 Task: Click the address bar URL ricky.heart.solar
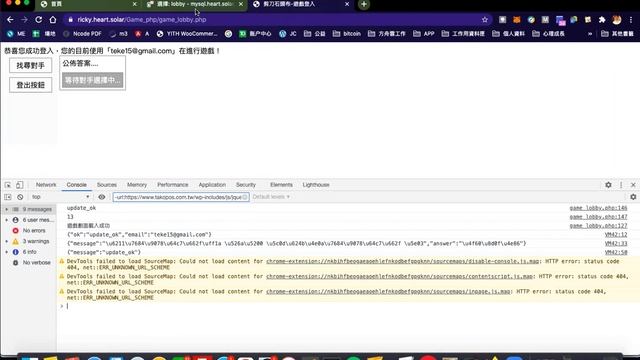(x=142, y=20)
